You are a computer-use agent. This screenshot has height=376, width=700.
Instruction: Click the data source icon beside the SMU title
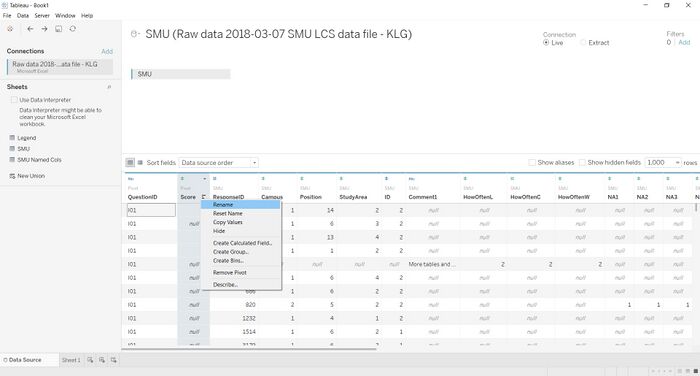pos(135,34)
